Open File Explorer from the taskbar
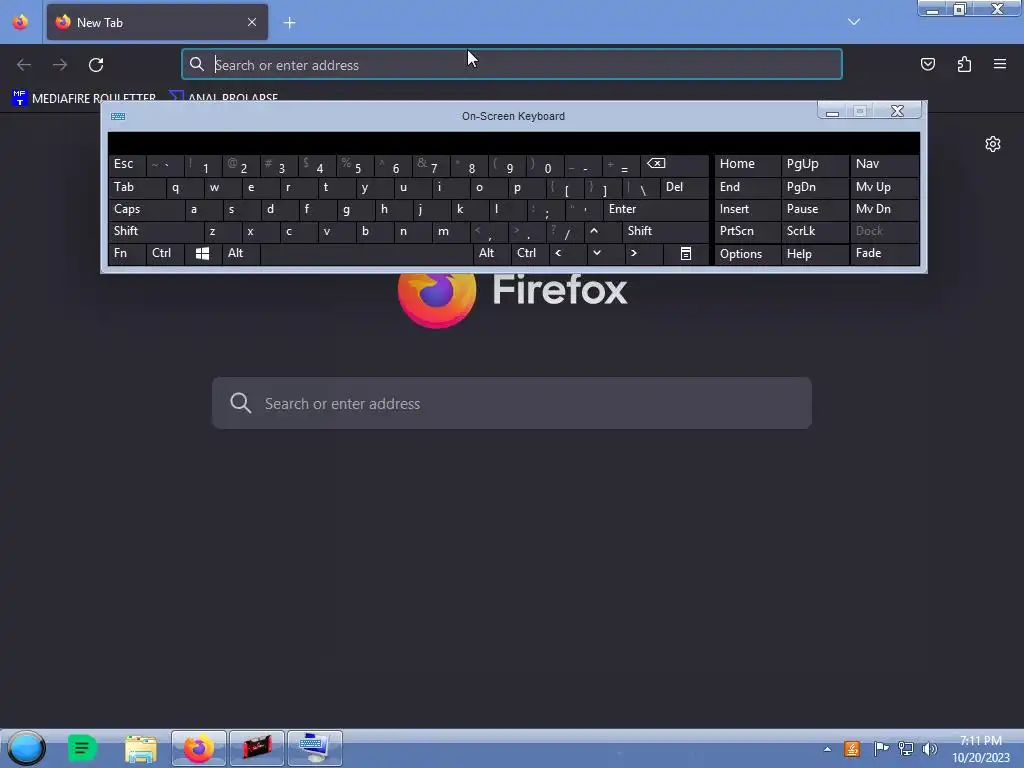The width and height of the screenshot is (1024, 768). coord(141,748)
